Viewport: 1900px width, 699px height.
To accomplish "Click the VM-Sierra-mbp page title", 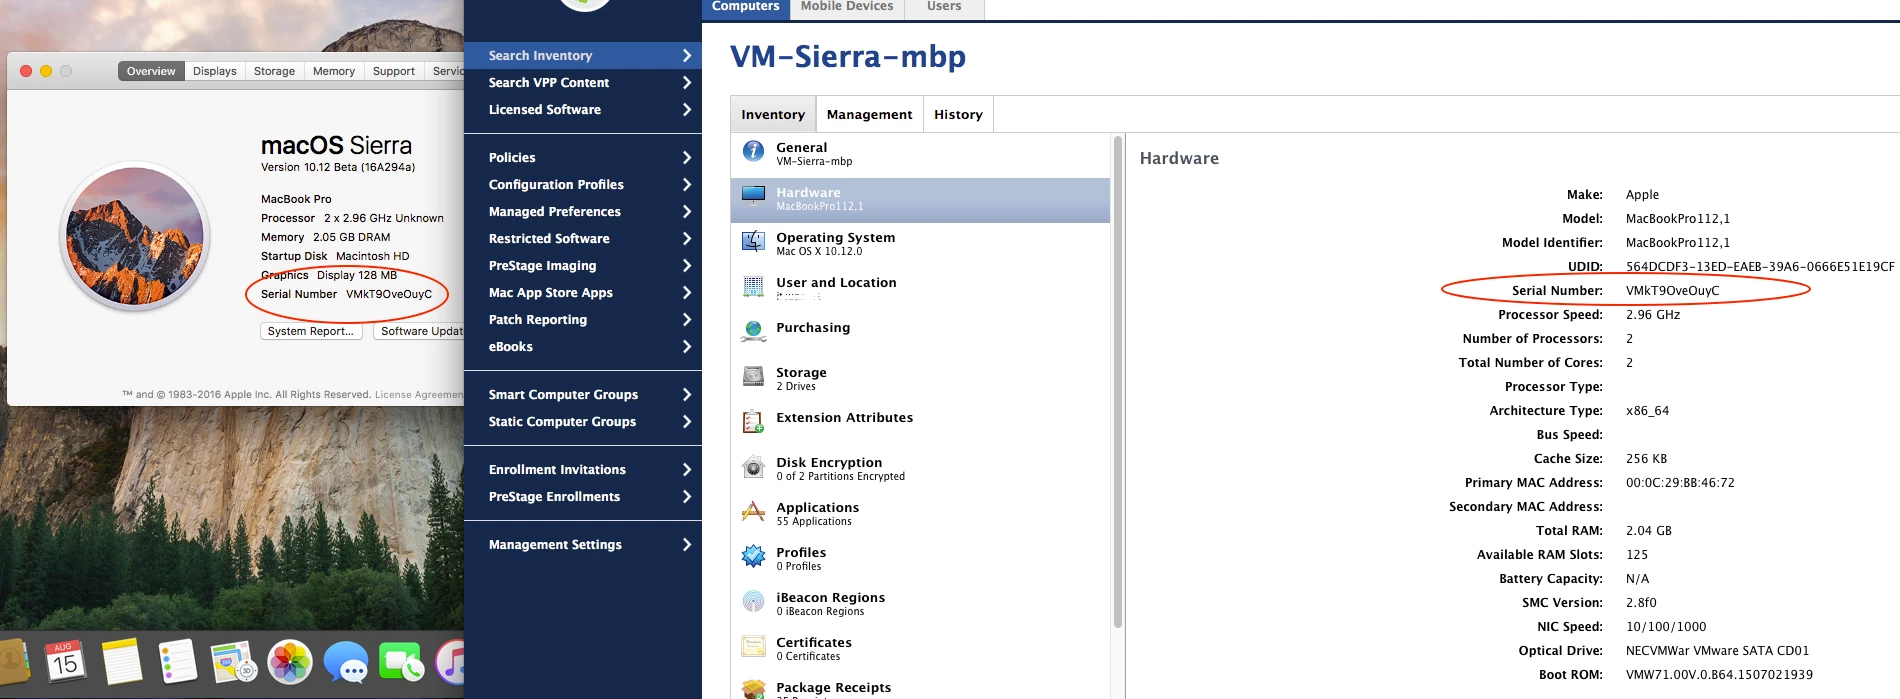I will [x=848, y=56].
